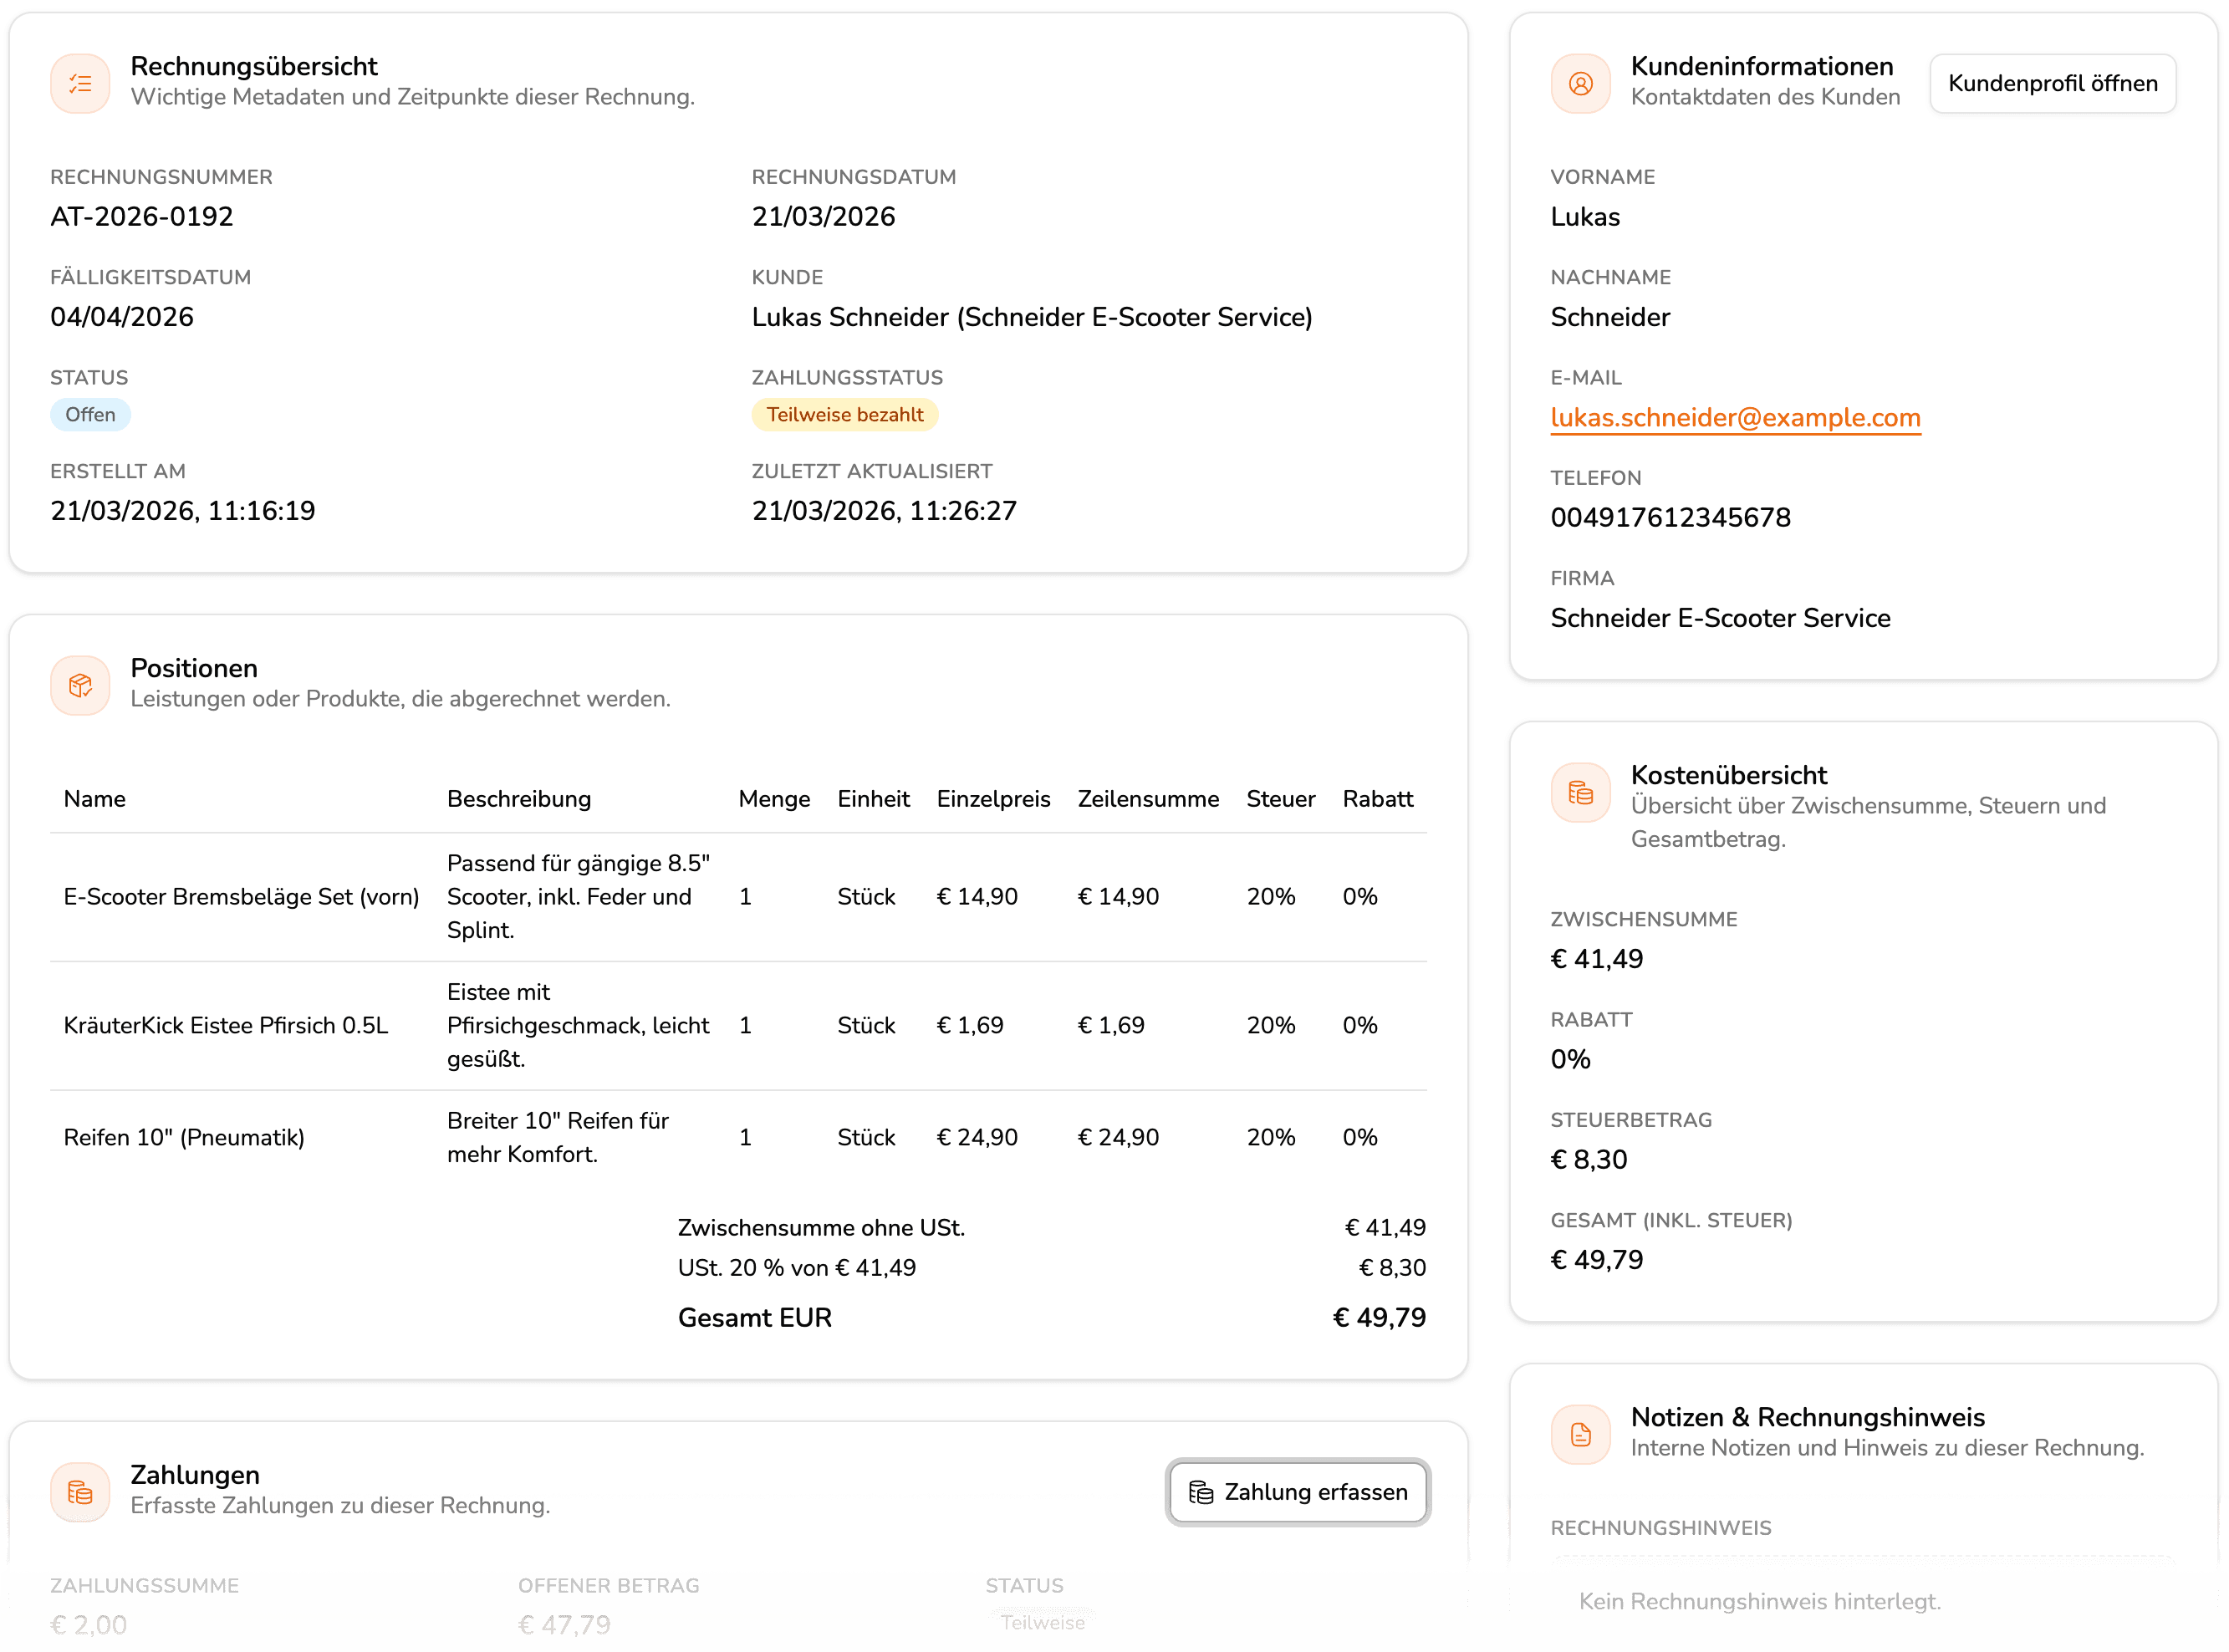Select the KräuterKick Eistee Pfirsich 0.5L row name

click(226, 1025)
